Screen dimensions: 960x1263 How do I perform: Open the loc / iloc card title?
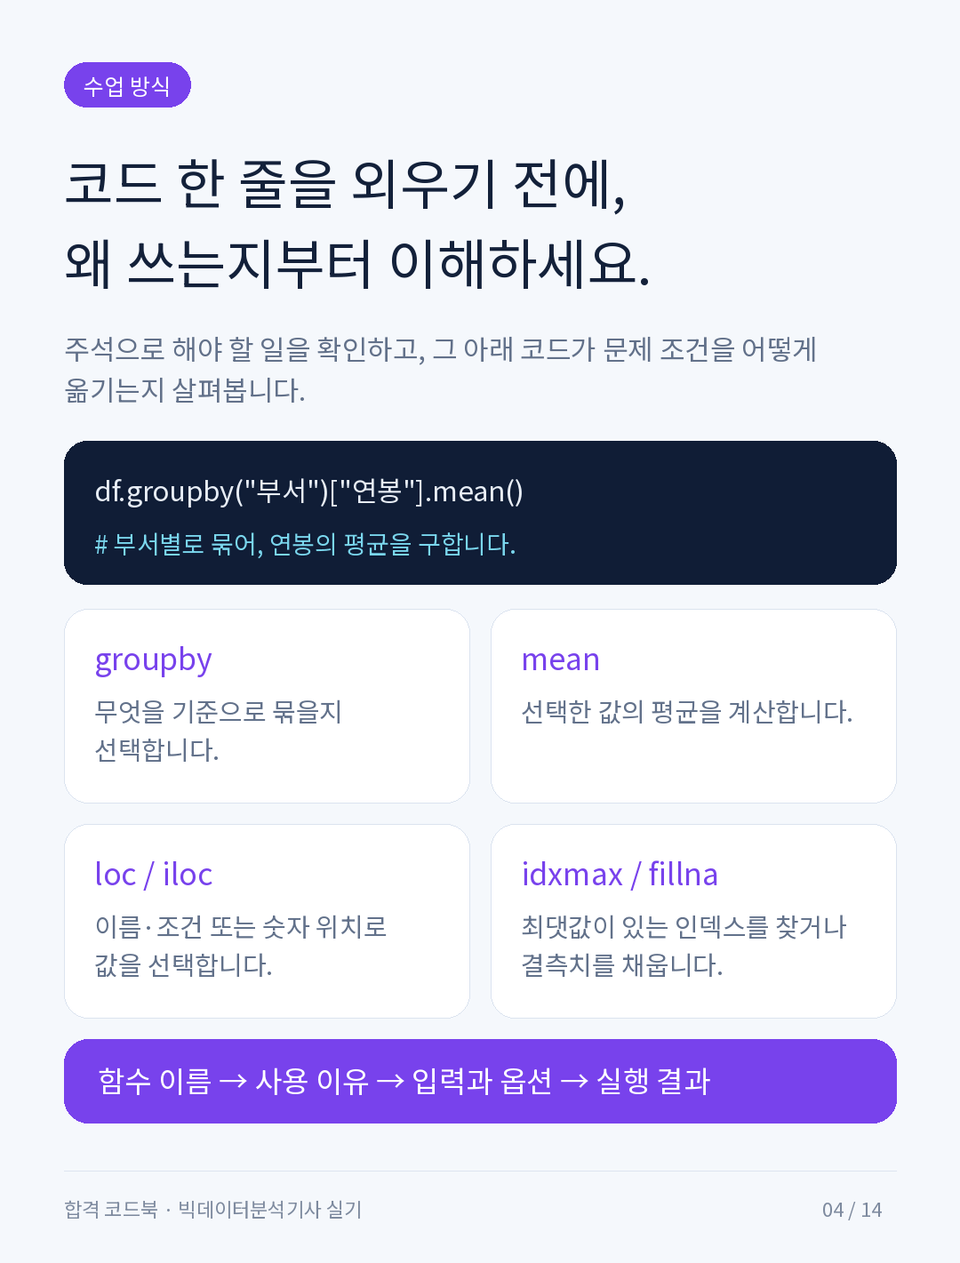pyautogui.click(x=153, y=874)
